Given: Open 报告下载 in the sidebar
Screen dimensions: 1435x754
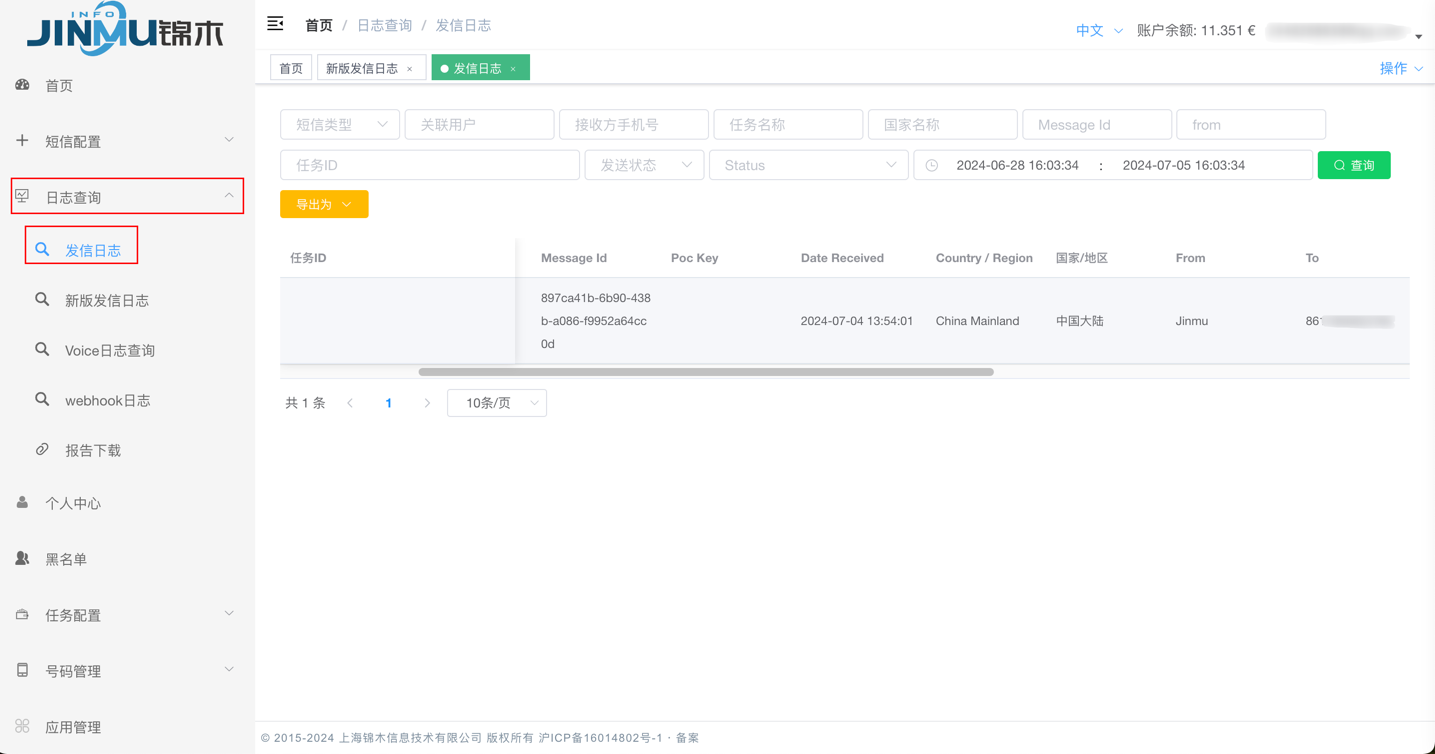Looking at the screenshot, I should pyautogui.click(x=93, y=450).
